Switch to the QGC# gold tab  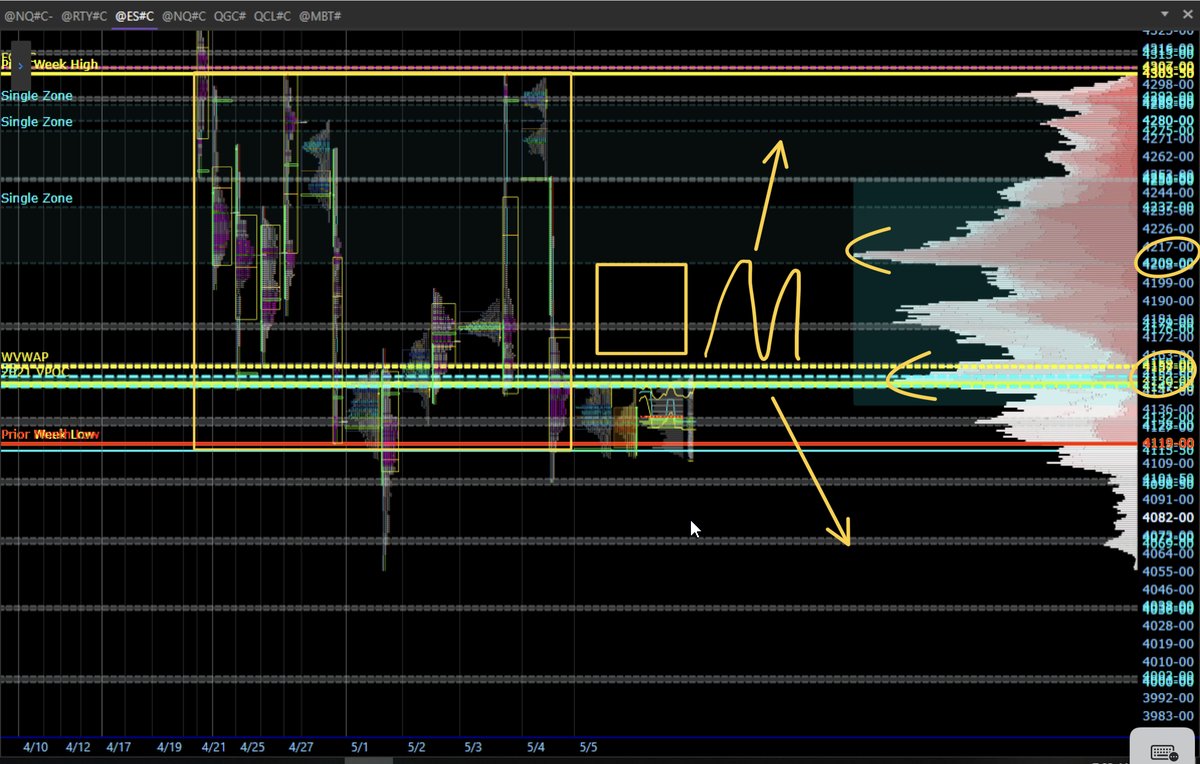[229, 17]
